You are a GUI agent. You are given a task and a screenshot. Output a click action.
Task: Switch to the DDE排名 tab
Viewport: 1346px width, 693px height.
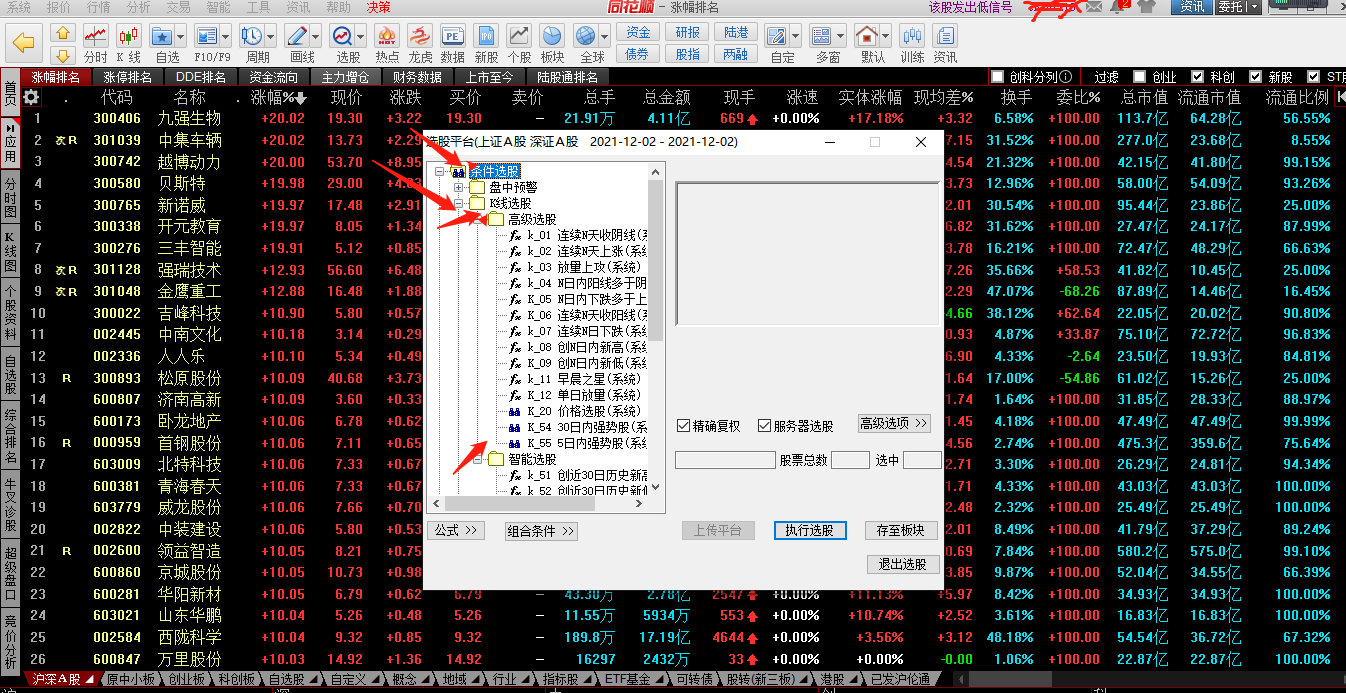200,77
